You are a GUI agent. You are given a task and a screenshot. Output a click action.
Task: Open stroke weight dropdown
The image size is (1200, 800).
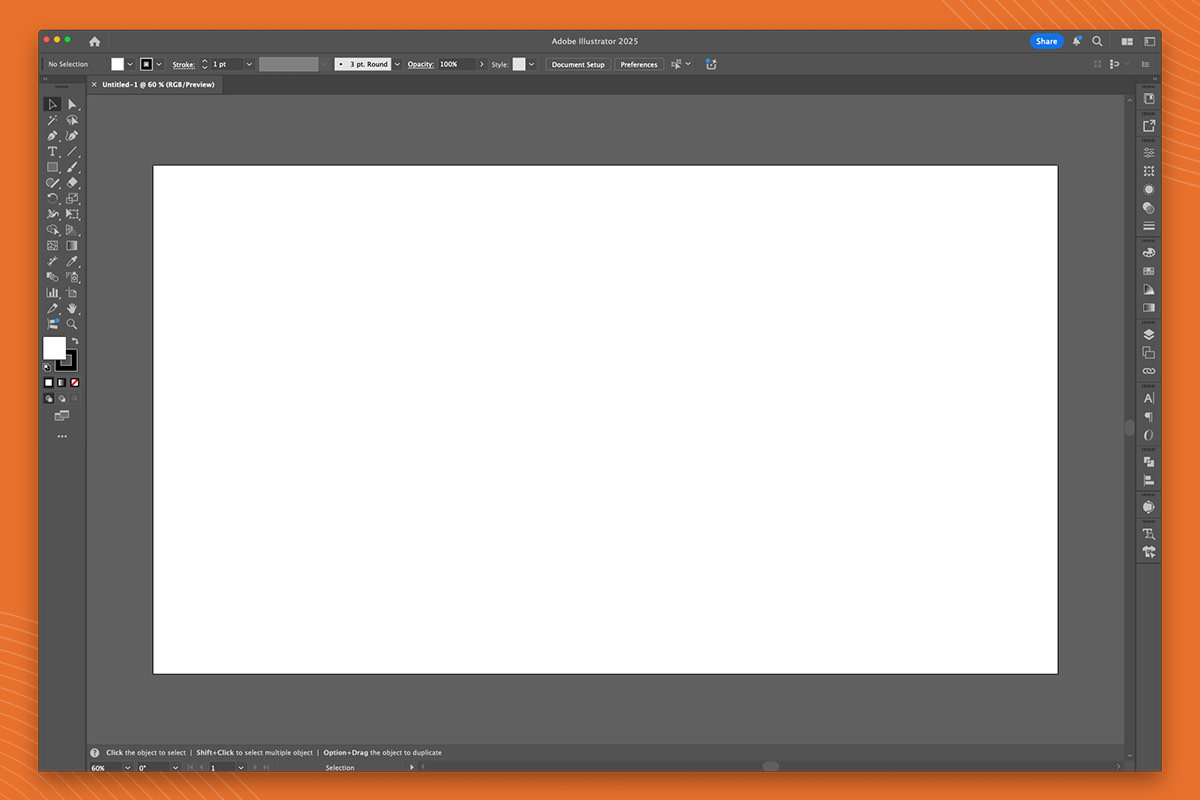pos(249,64)
